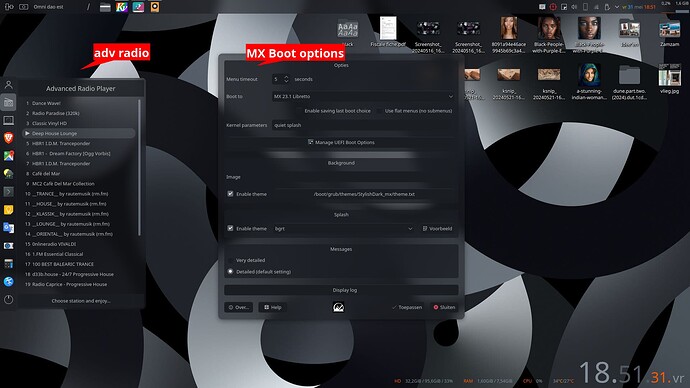Open the laptop screen icon in the side dock
The width and height of the screenshot is (690, 388).
tap(8, 120)
